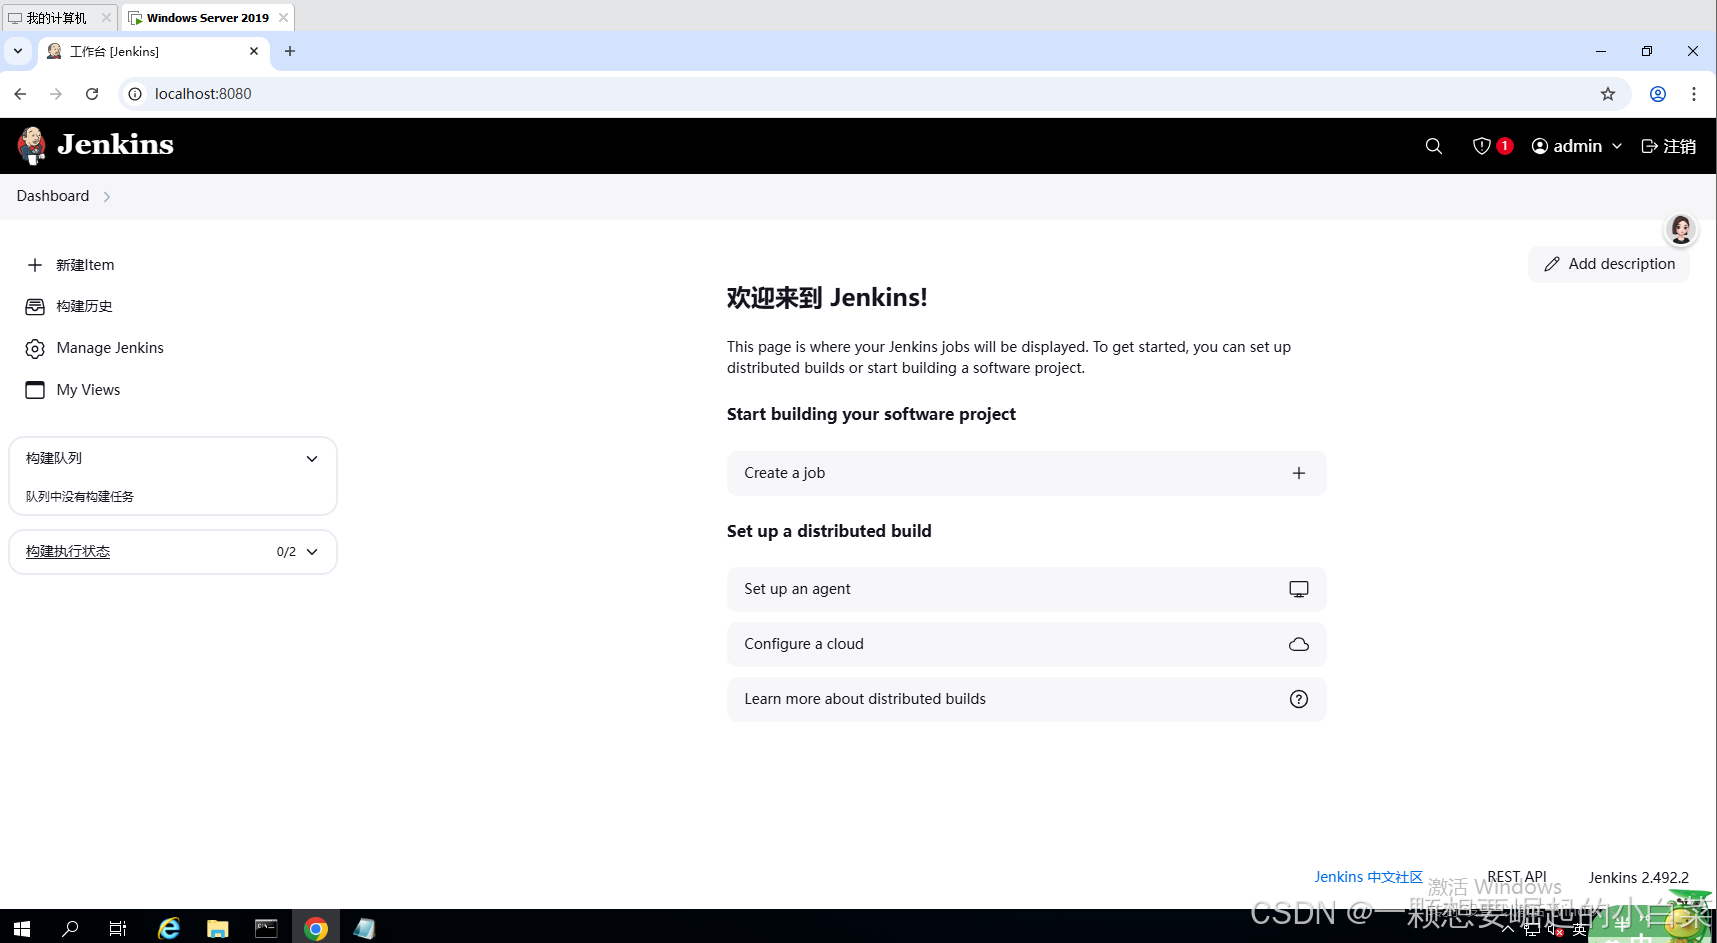Viewport: 1717px width, 943px height.
Task: Click the question mark help icon
Action: click(x=1298, y=699)
